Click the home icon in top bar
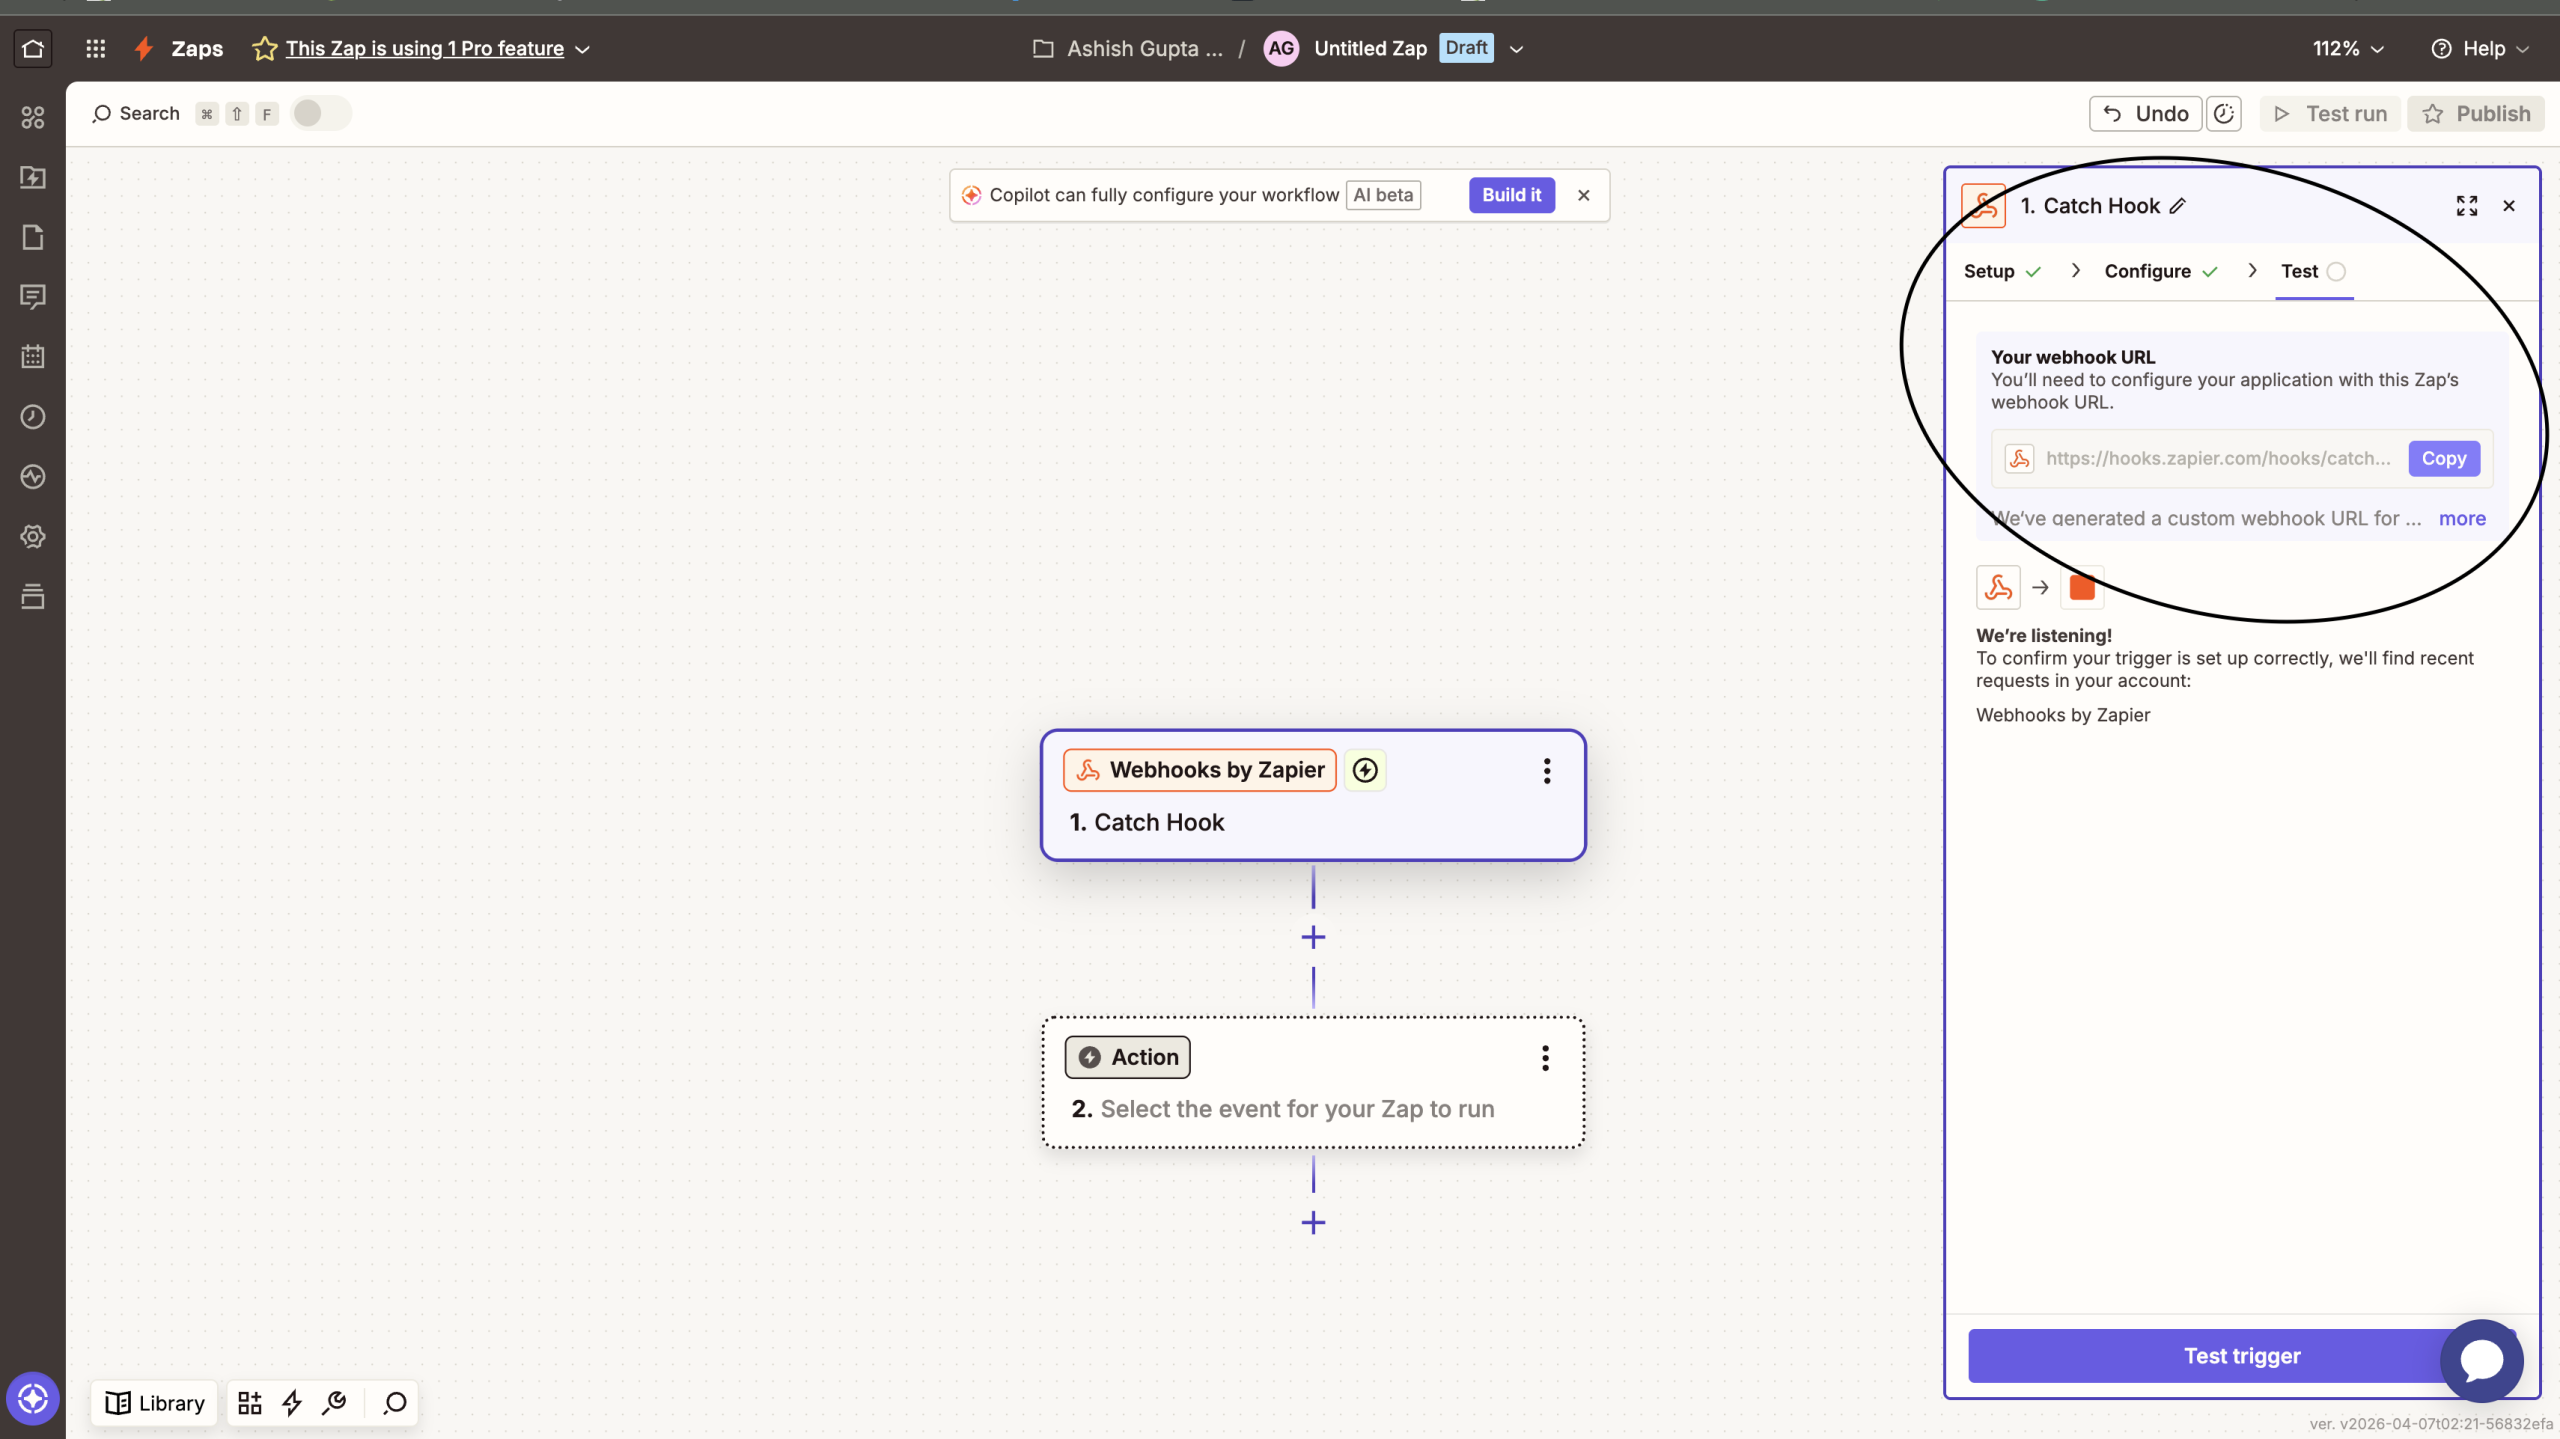Image resolution: width=2560 pixels, height=1439 pixels. pos(33,48)
